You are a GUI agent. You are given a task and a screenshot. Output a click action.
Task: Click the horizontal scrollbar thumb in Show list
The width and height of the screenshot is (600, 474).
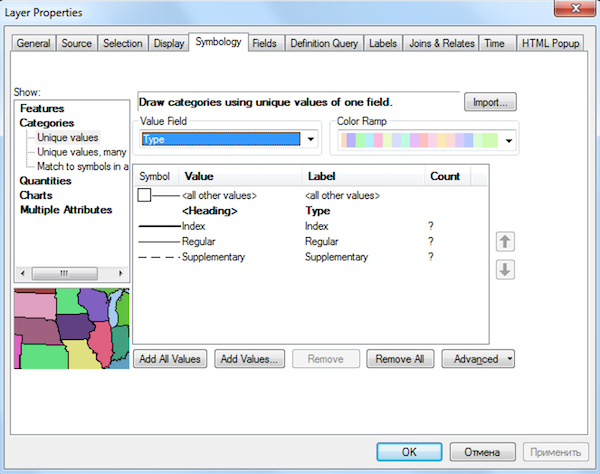point(64,273)
